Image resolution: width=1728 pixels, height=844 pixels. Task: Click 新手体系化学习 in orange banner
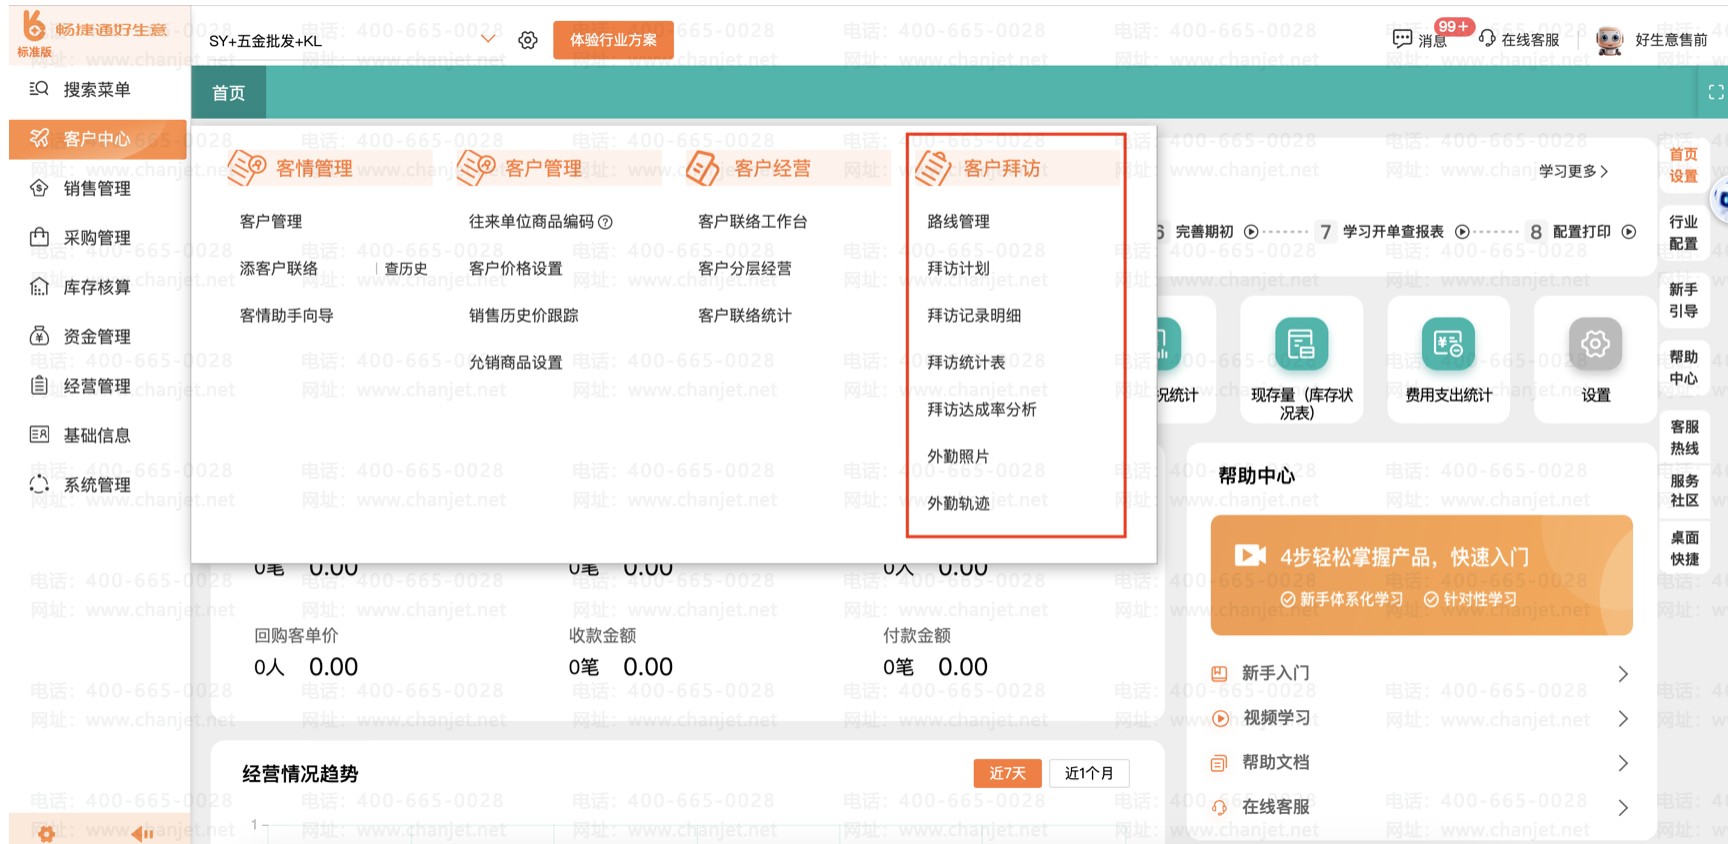click(x=1342, y=599)
